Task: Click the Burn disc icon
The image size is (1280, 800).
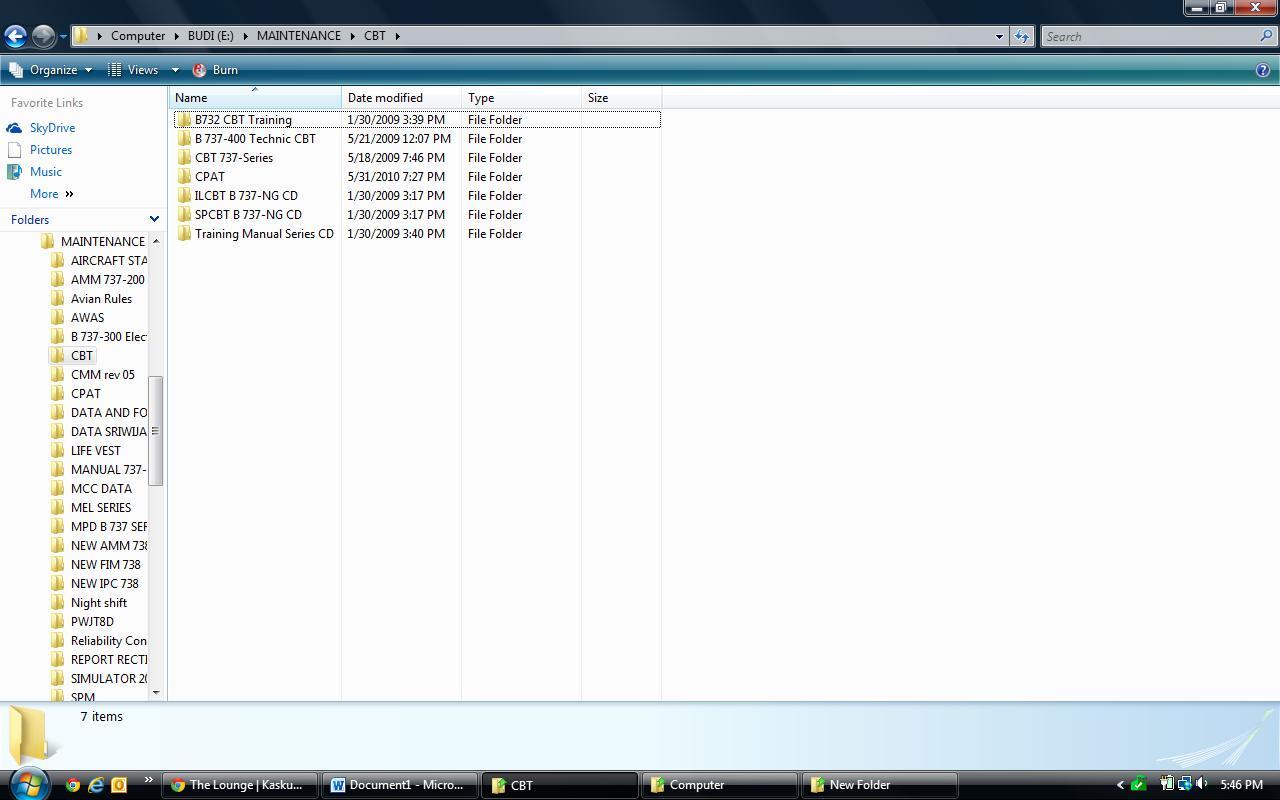Action: [199, 70]
